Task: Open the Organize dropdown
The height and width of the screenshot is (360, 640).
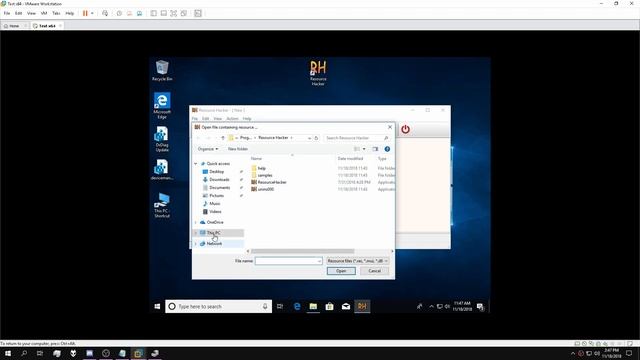Action: click(208, 149)
